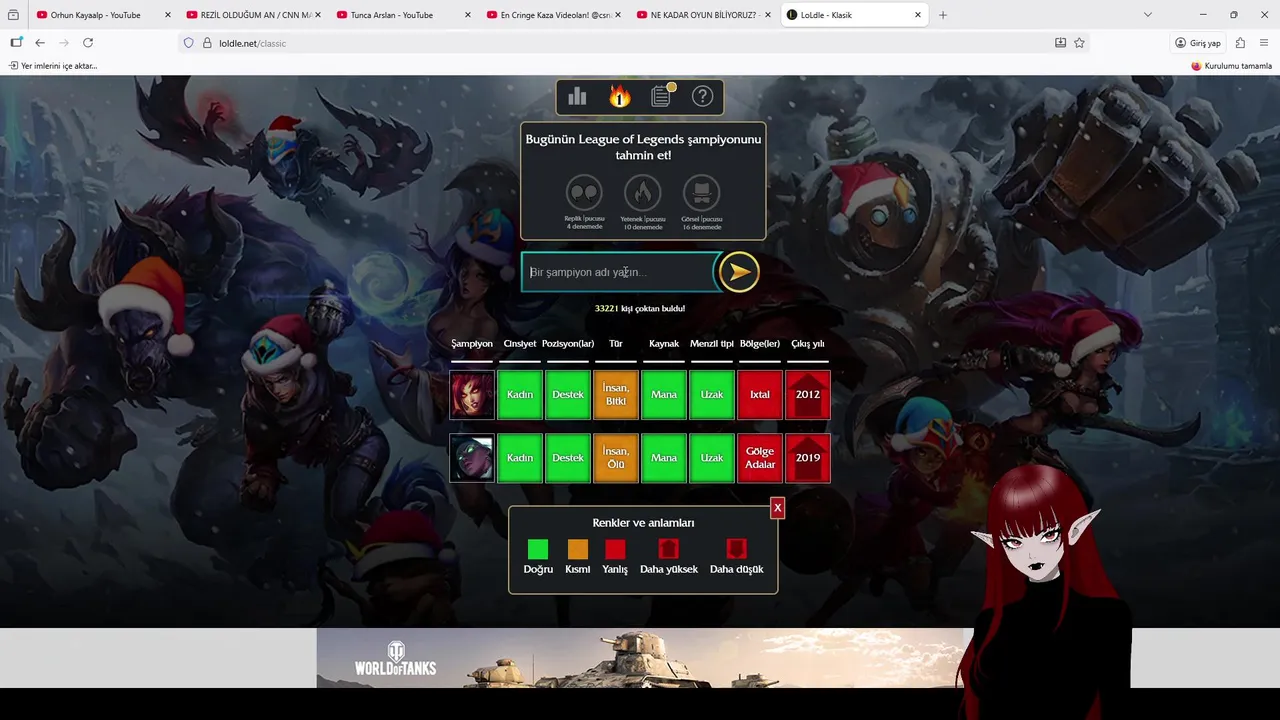Click the Bölge(ler) column header

click(x=760, y=344)
